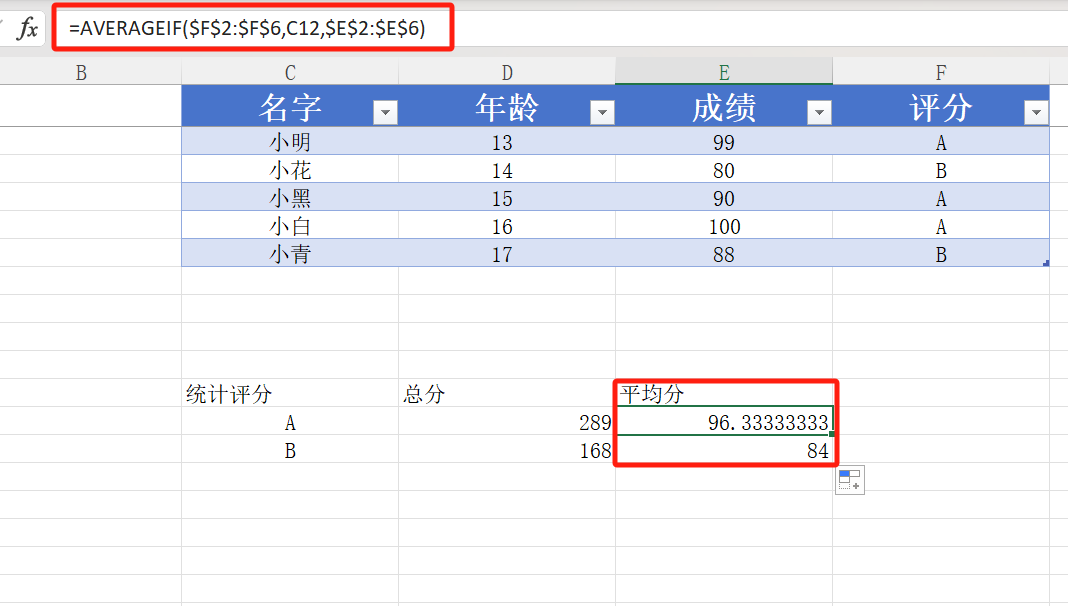This screenshot has width=1068, height=606.
Task: Open the 名字 column filter dropdown
Action: point(385,113)
